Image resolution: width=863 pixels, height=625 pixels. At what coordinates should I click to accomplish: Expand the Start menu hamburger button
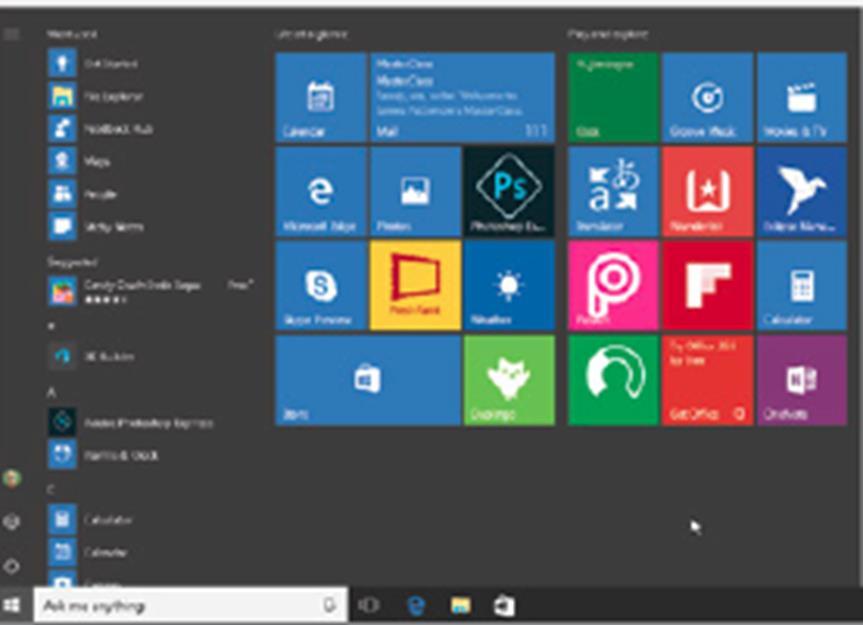click(12, 34)
